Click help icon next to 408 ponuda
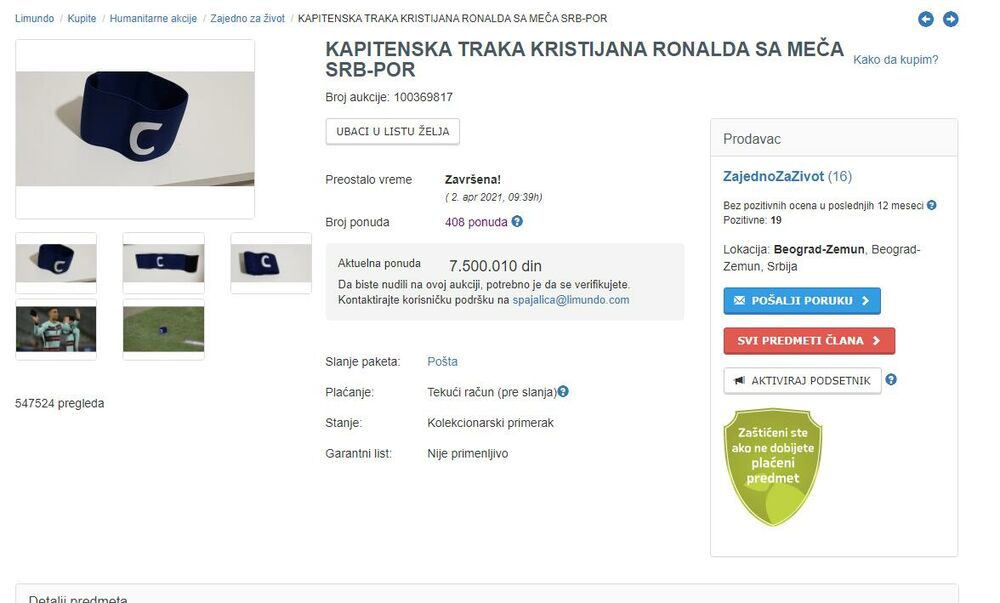Viewport: 1000px width, 603px height. tap(517, 221)
